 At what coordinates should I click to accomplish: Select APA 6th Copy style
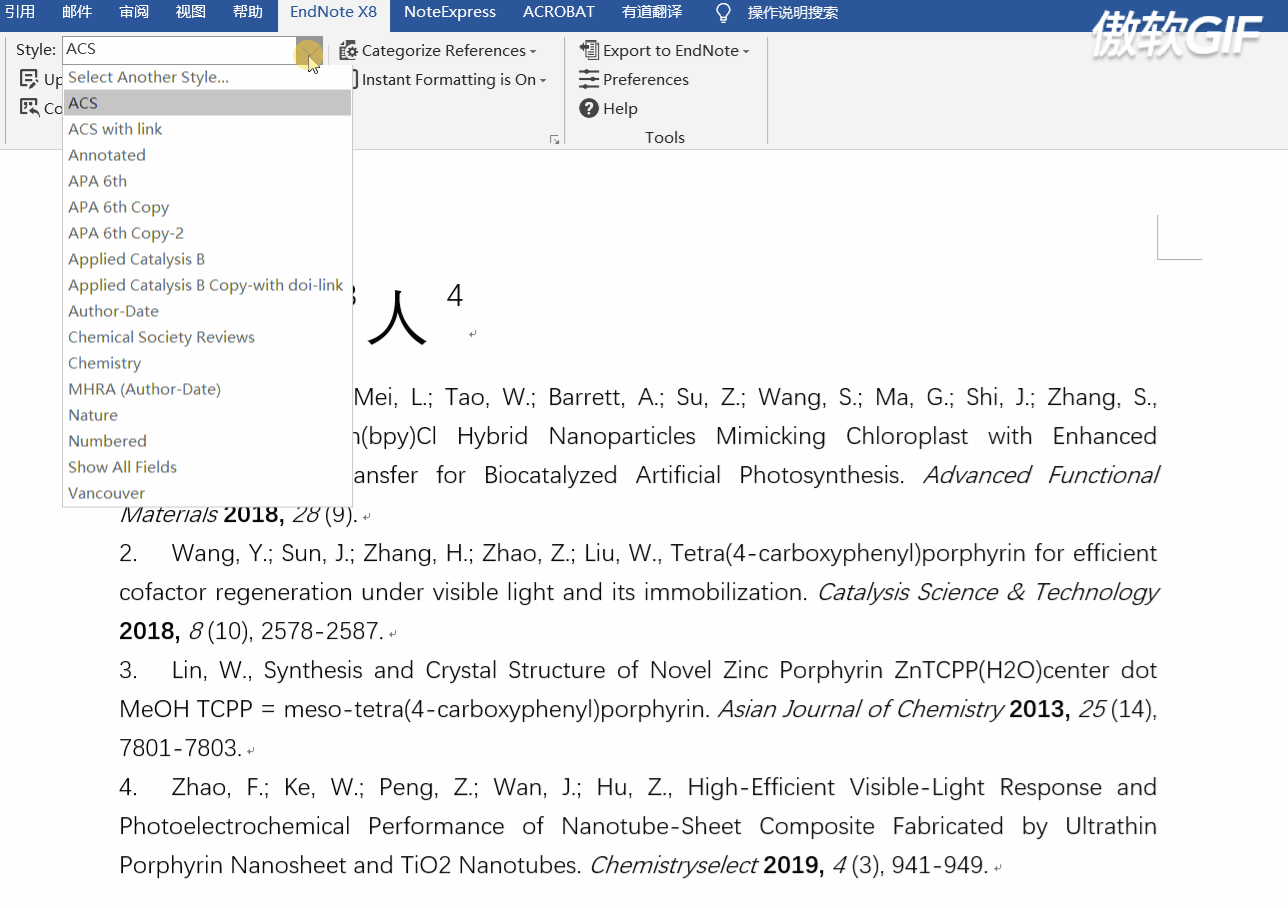click(208, 207)
